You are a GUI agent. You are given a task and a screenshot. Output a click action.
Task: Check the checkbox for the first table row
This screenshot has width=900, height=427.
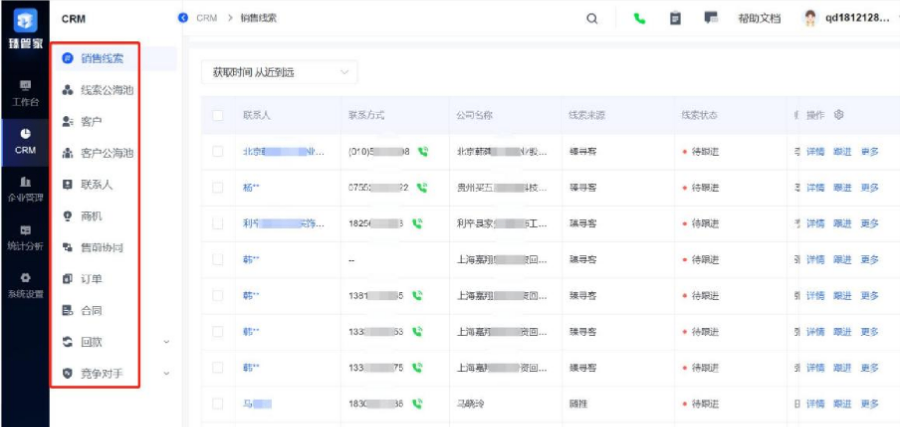[x=218, y=152]
